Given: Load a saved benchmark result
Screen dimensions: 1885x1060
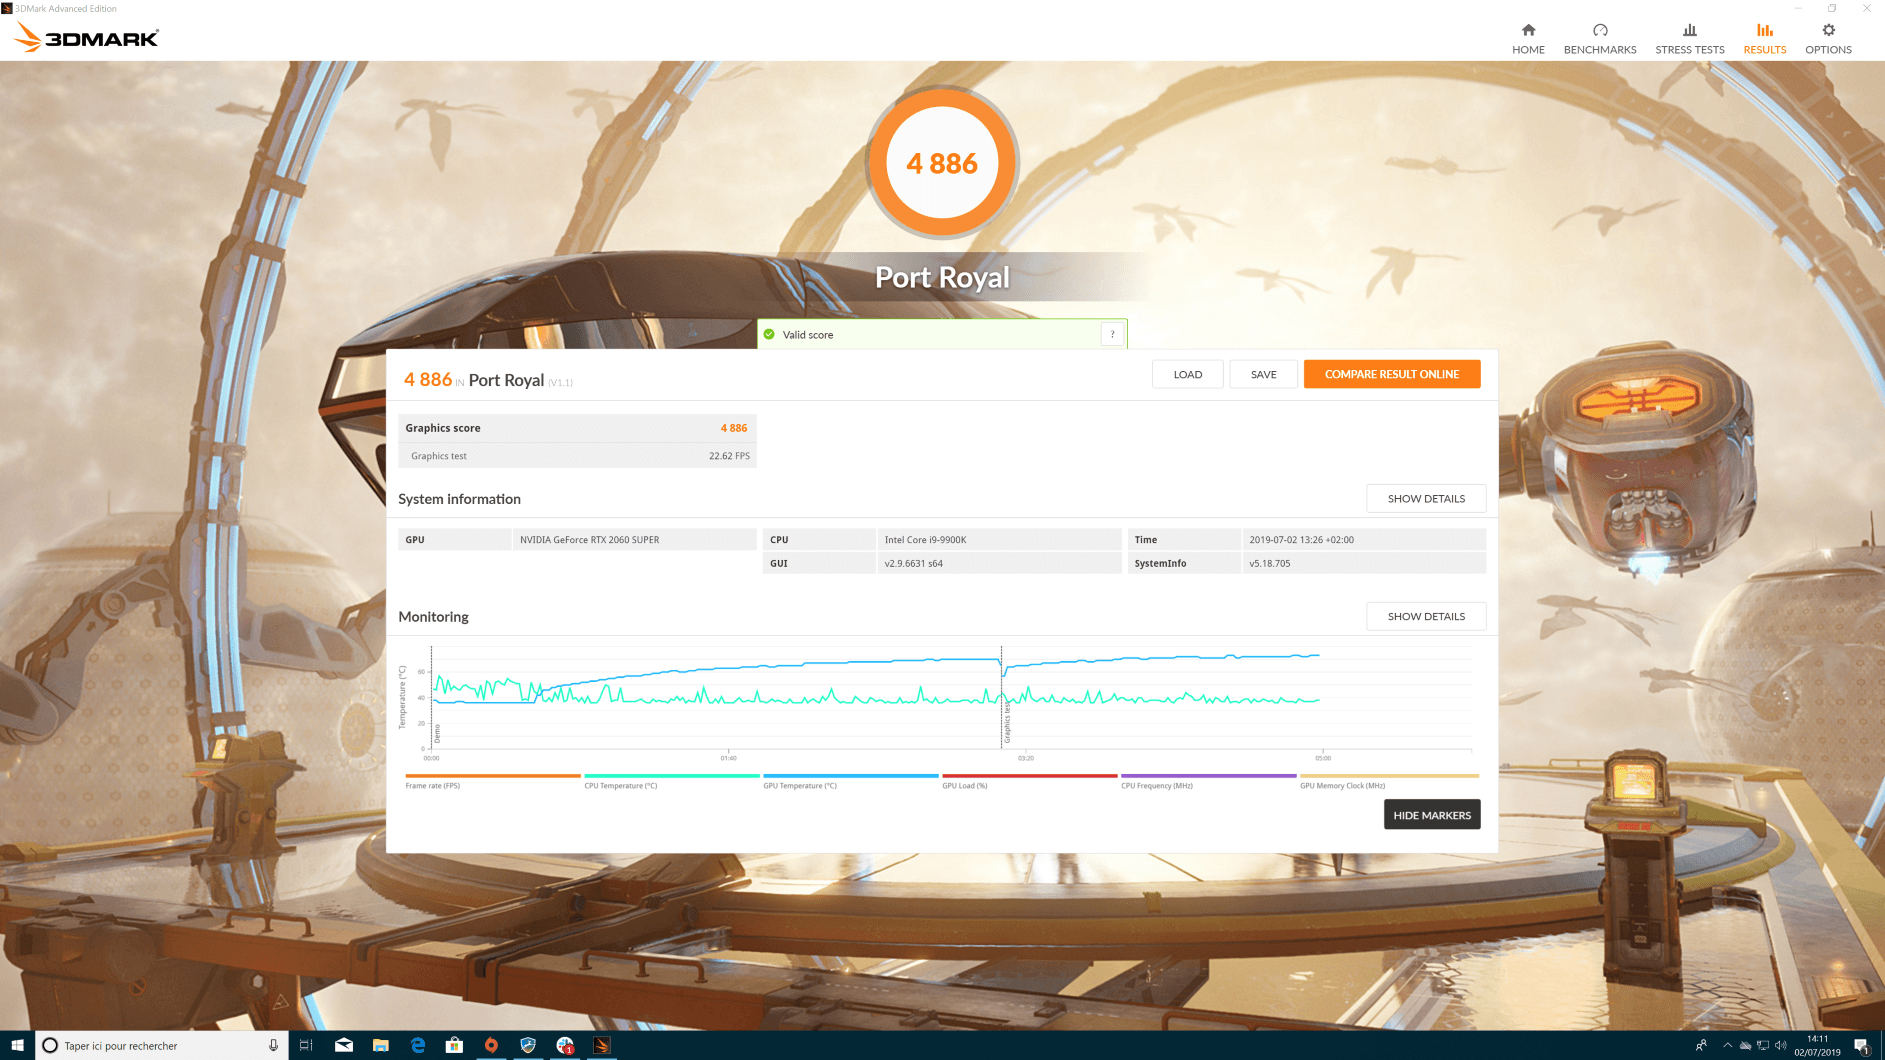Looking at the screenshot, I should click(1188, 374).
